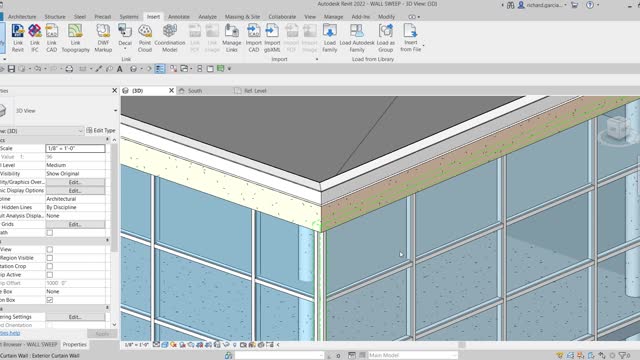
Task: Click Edit button for Visibility/Graphics Overrides
Action: pyautogui.click(x=75, y=182)
